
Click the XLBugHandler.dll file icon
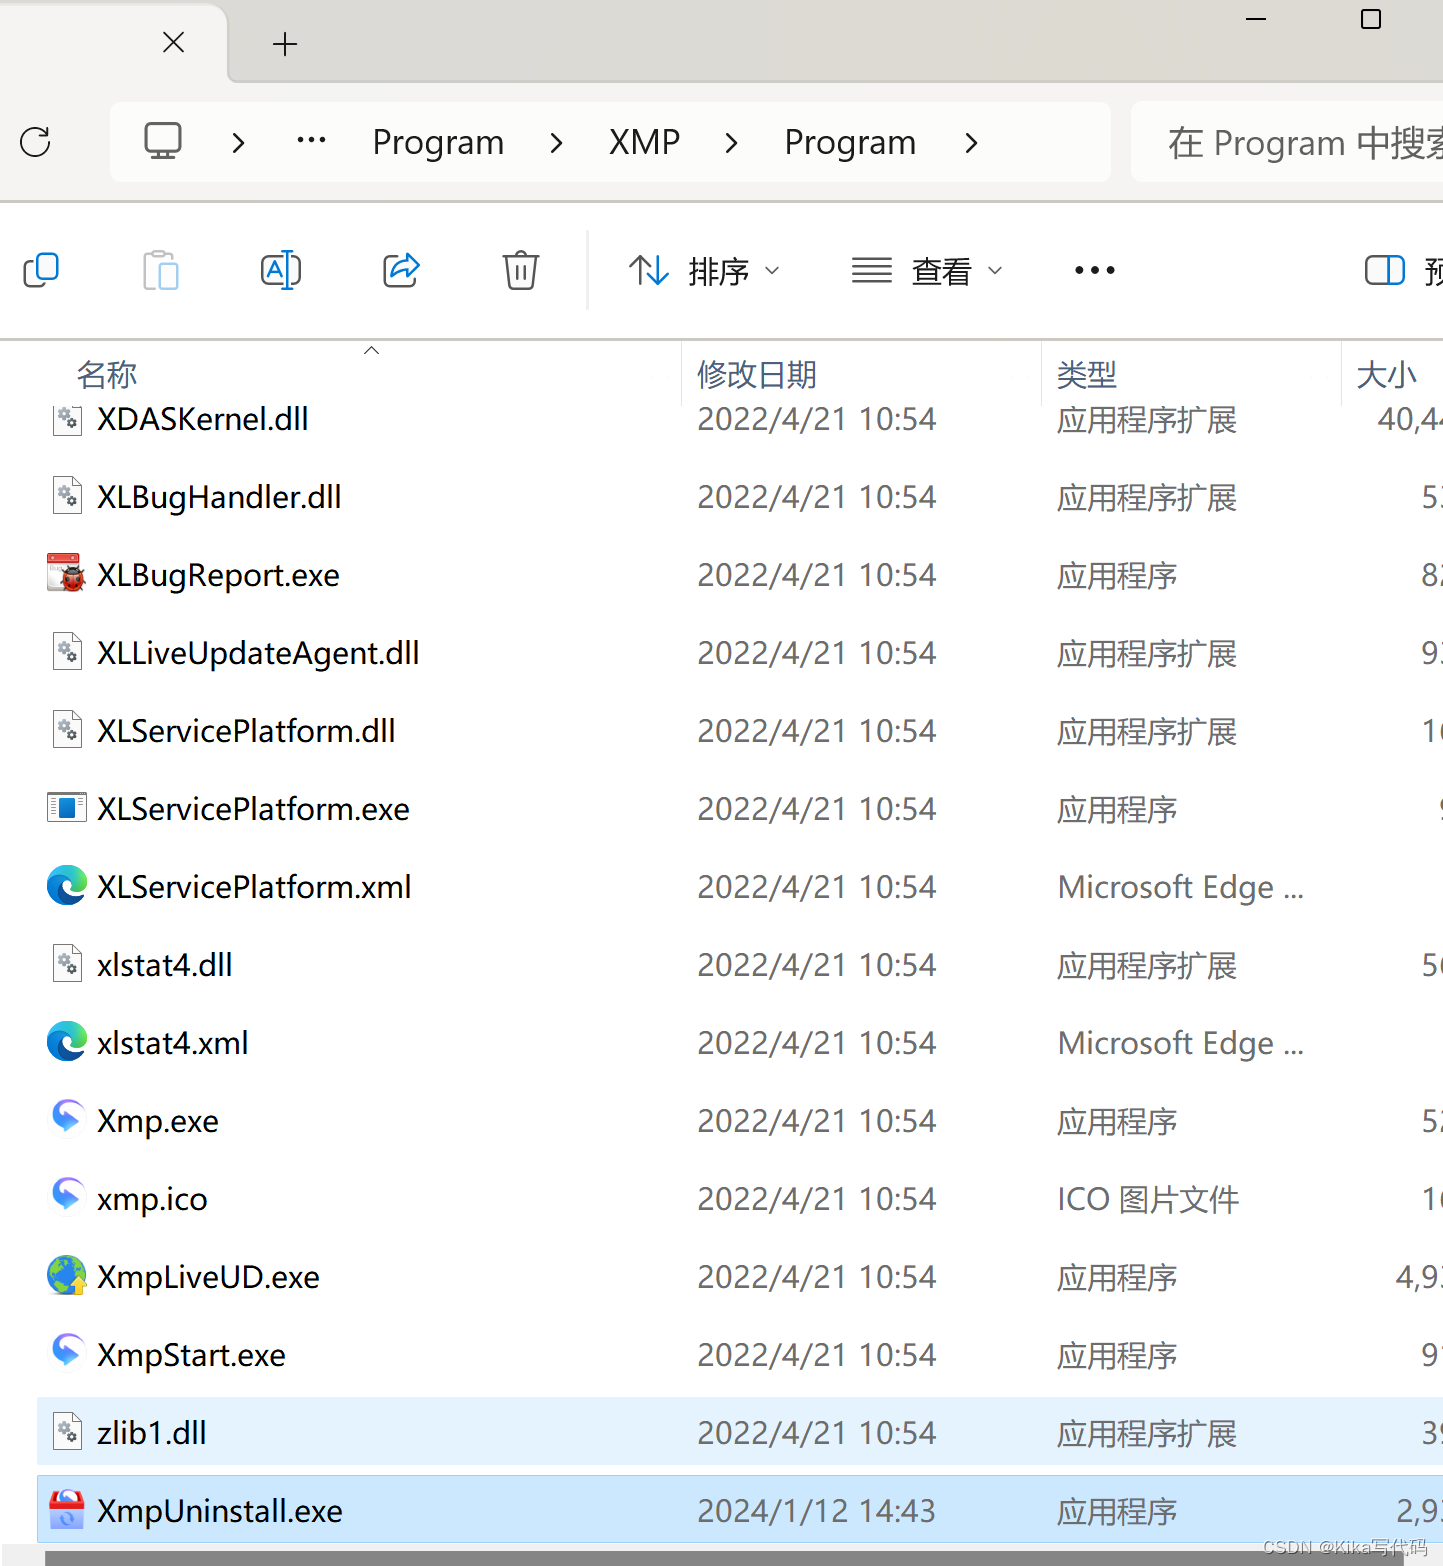(x=67, y=496)
